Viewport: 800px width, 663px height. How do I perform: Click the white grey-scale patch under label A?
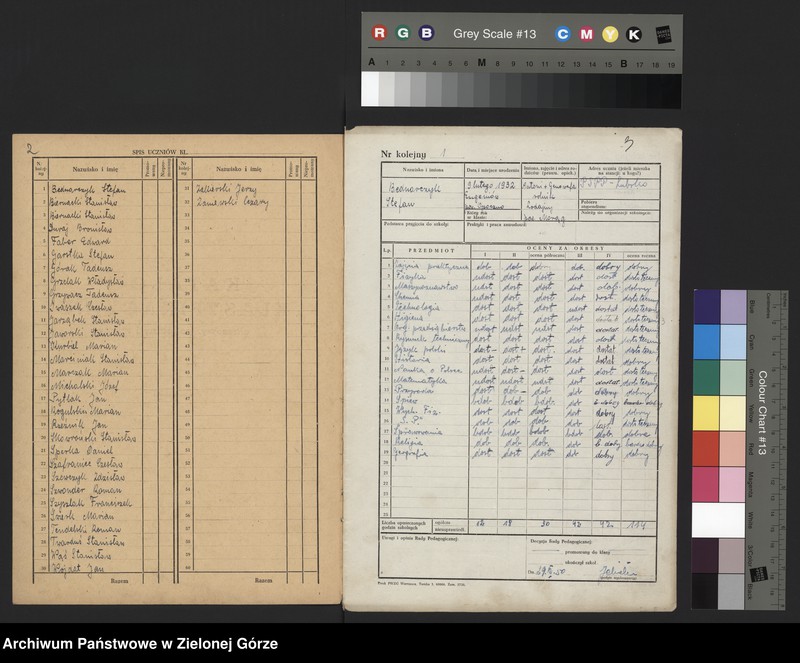pos(370,89)
